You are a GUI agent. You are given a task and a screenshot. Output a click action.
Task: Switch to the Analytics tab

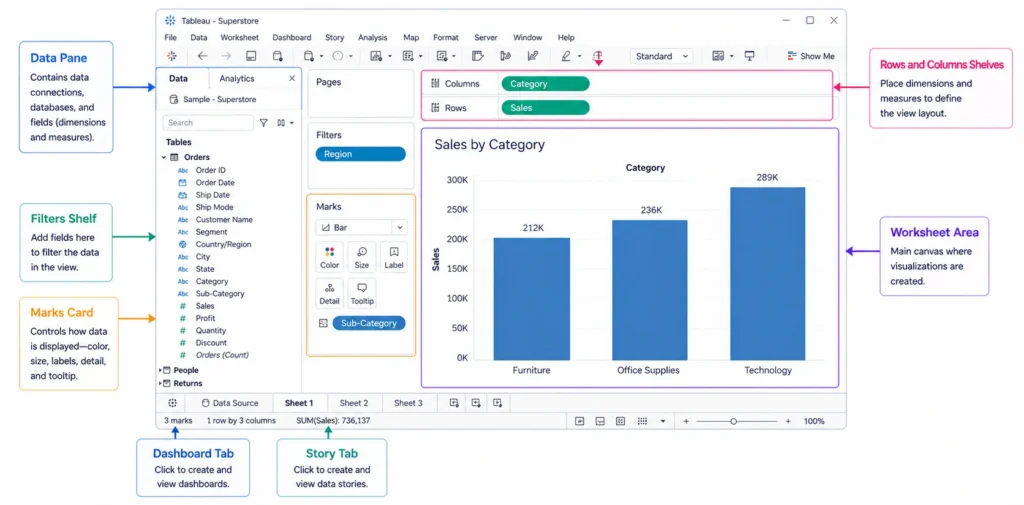coord(237,78)
